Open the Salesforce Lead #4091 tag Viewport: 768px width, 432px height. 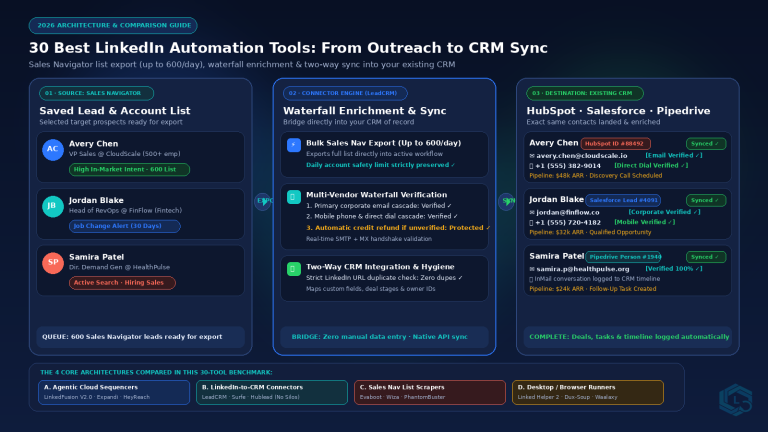pyautogui.click(x=623, y=200)
